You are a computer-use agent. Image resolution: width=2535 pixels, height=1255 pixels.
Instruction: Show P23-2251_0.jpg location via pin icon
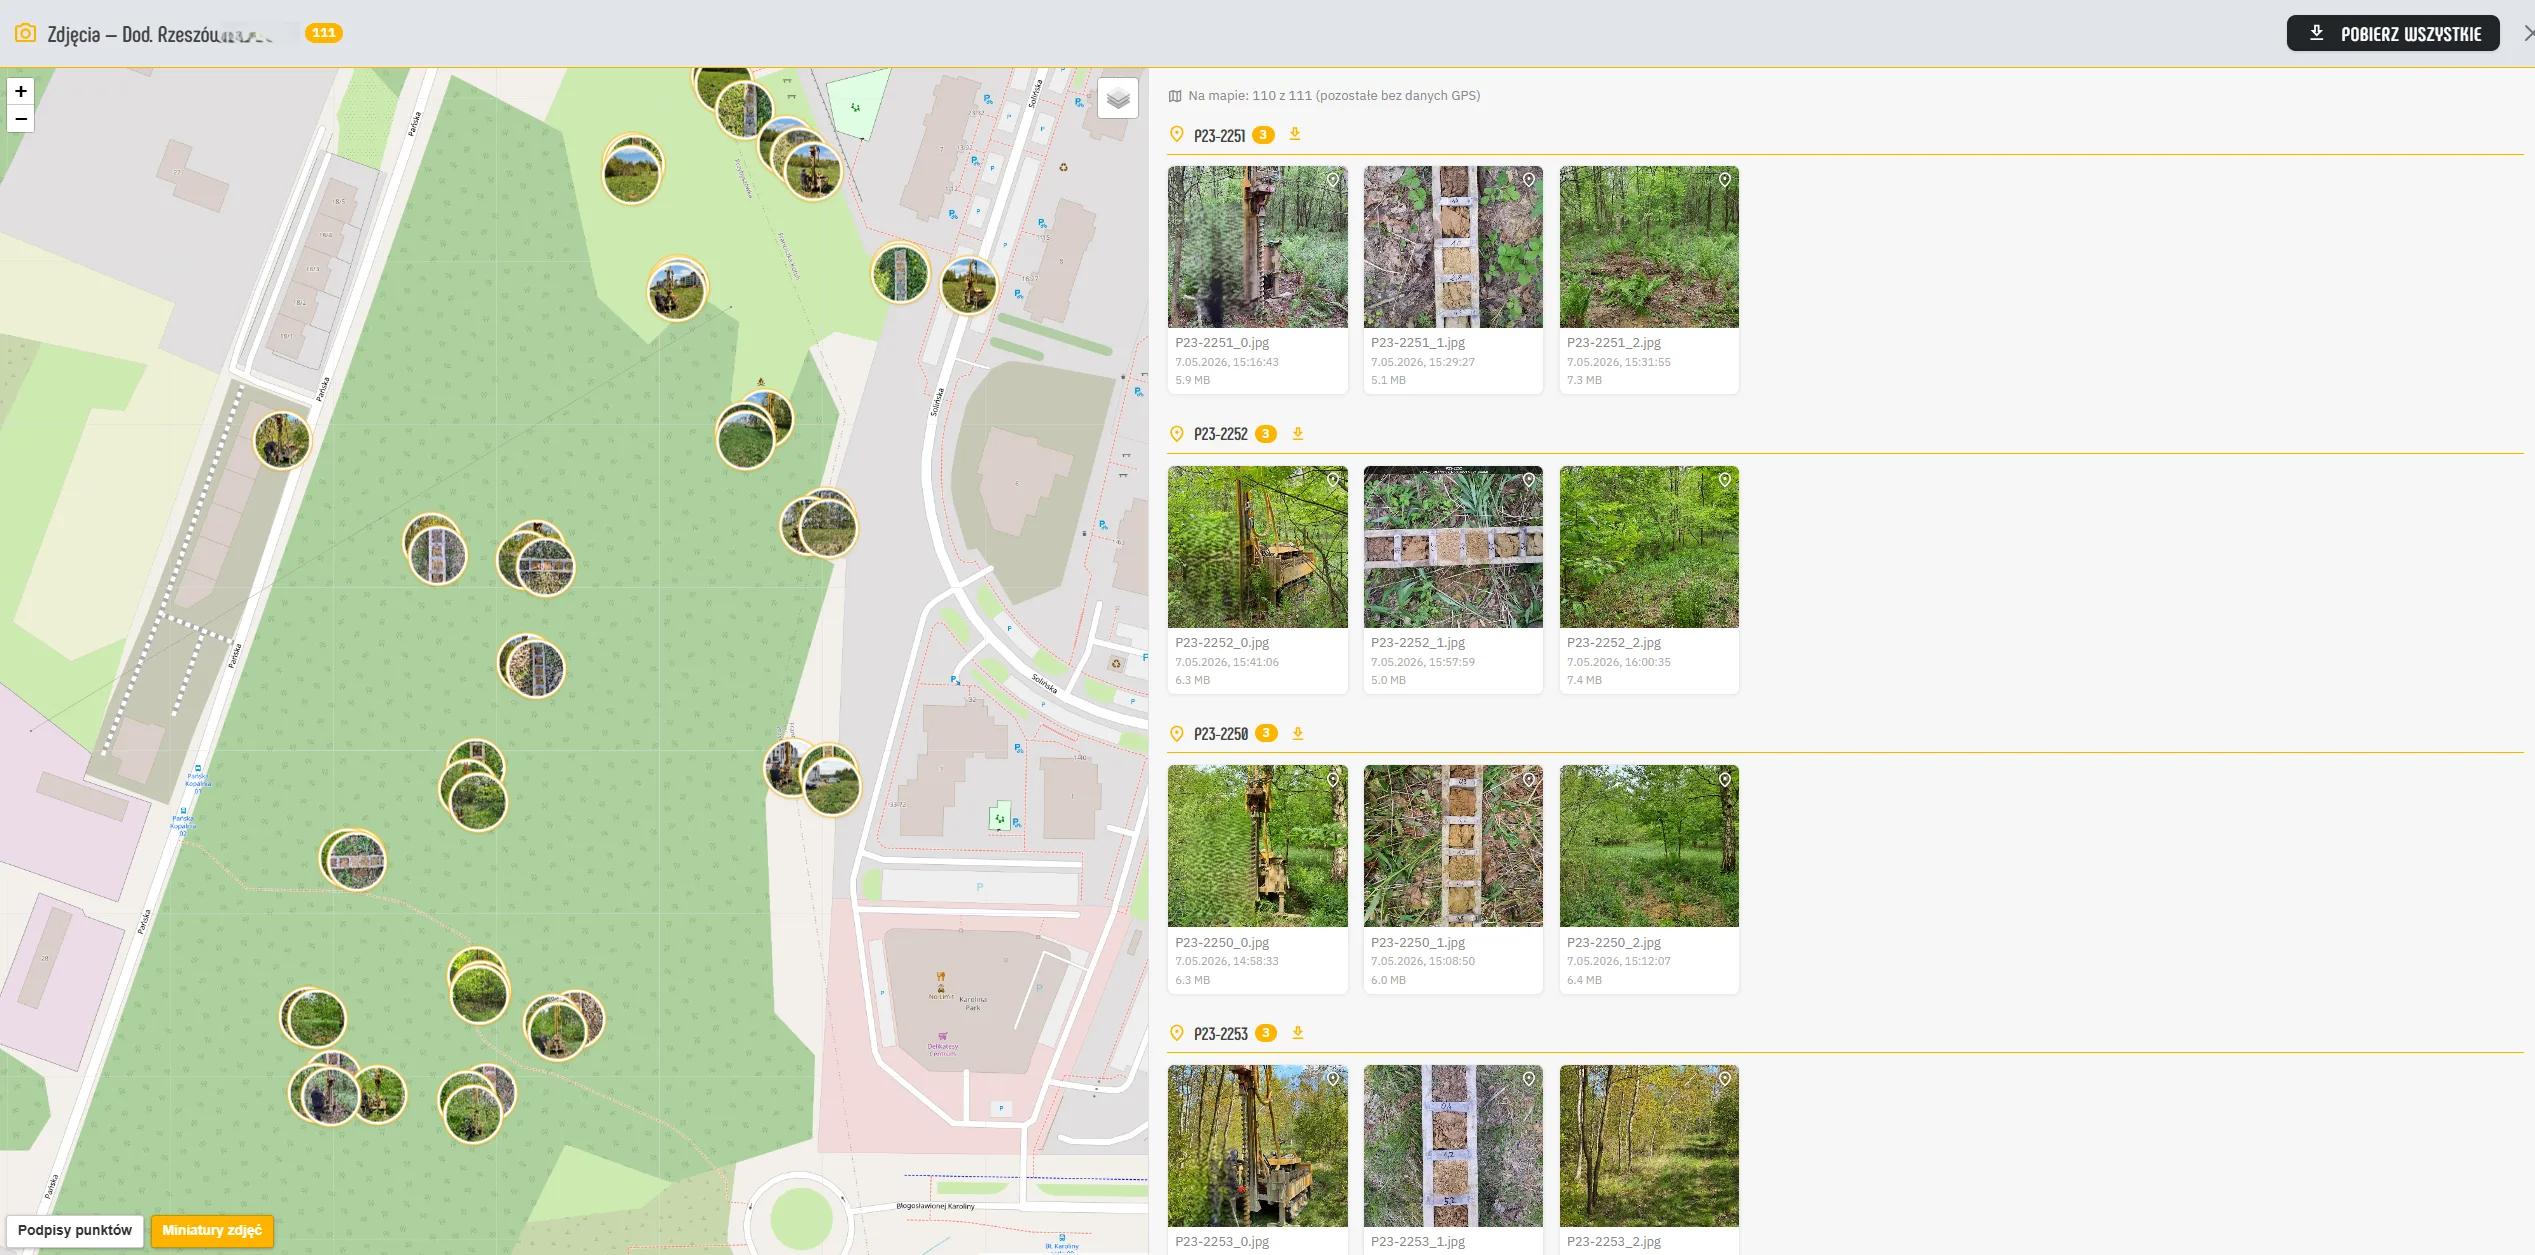(1333, 180)
